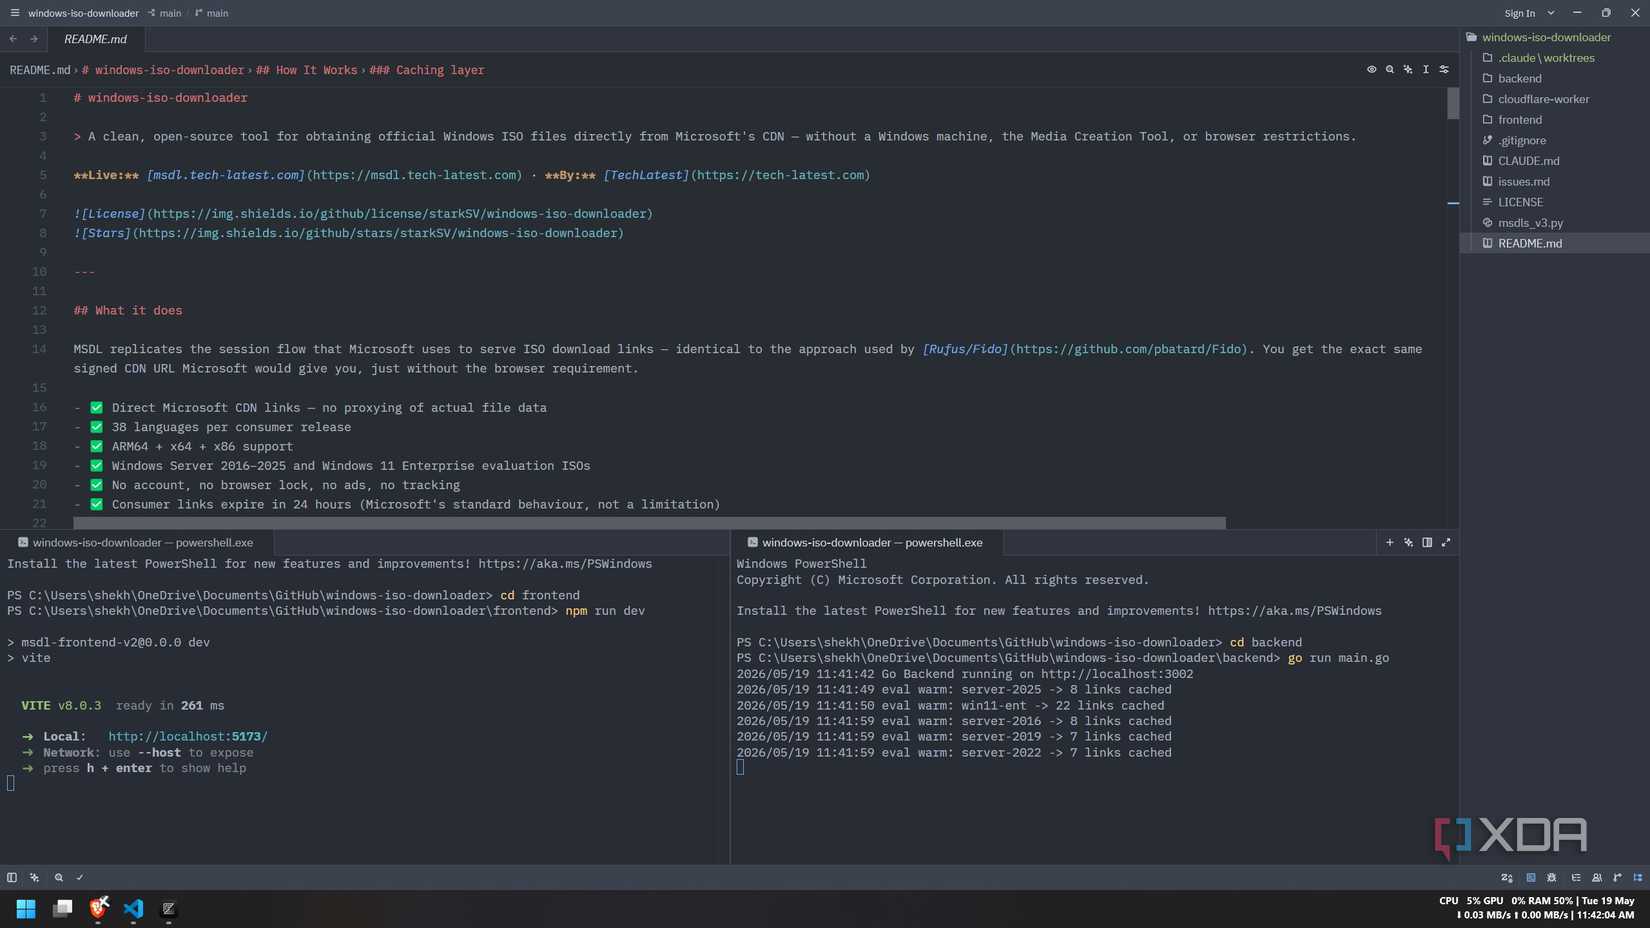
Task: Click the editor vertical scrollbar thumb
Action: (1453, 104)
